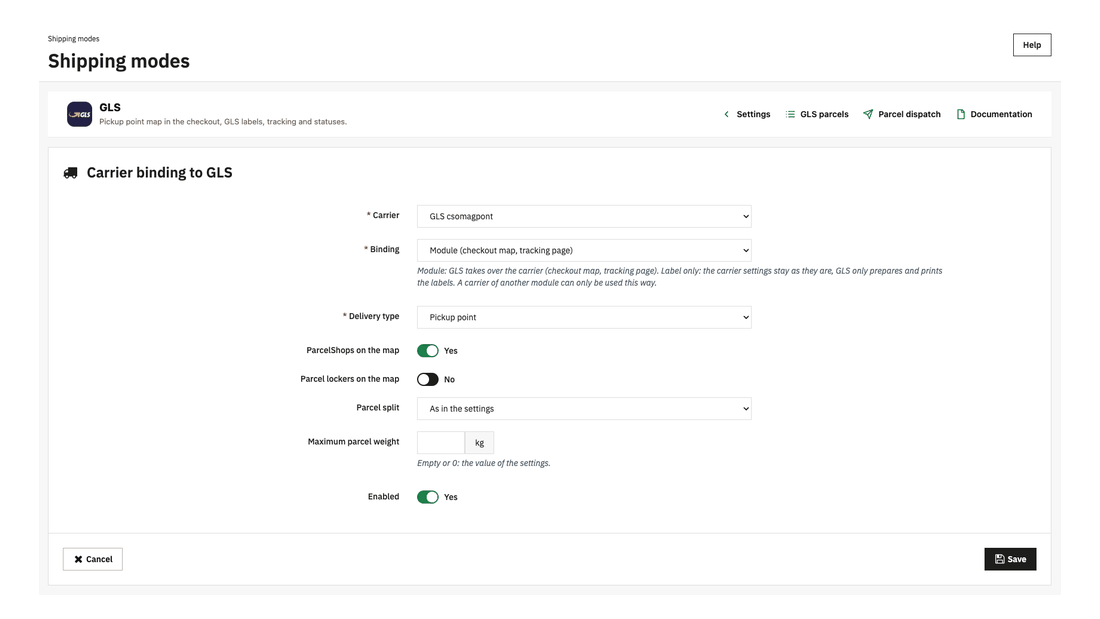Click the Carrier binding to GLS heading
Screen dimensions: 1100x619
click(x=159, y=173)
